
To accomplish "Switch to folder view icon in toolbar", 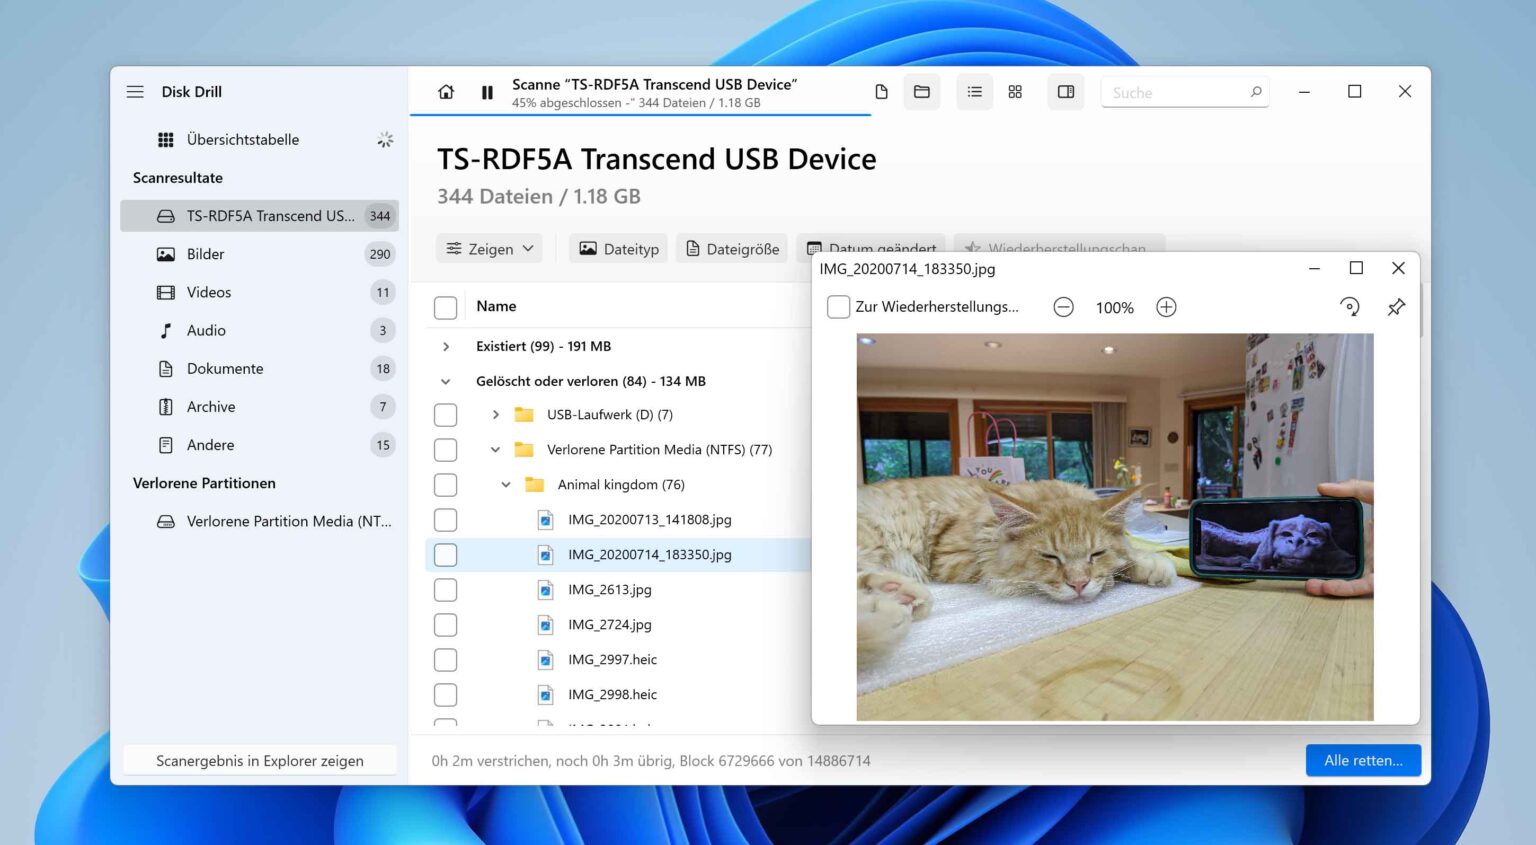I will point(922,92).
